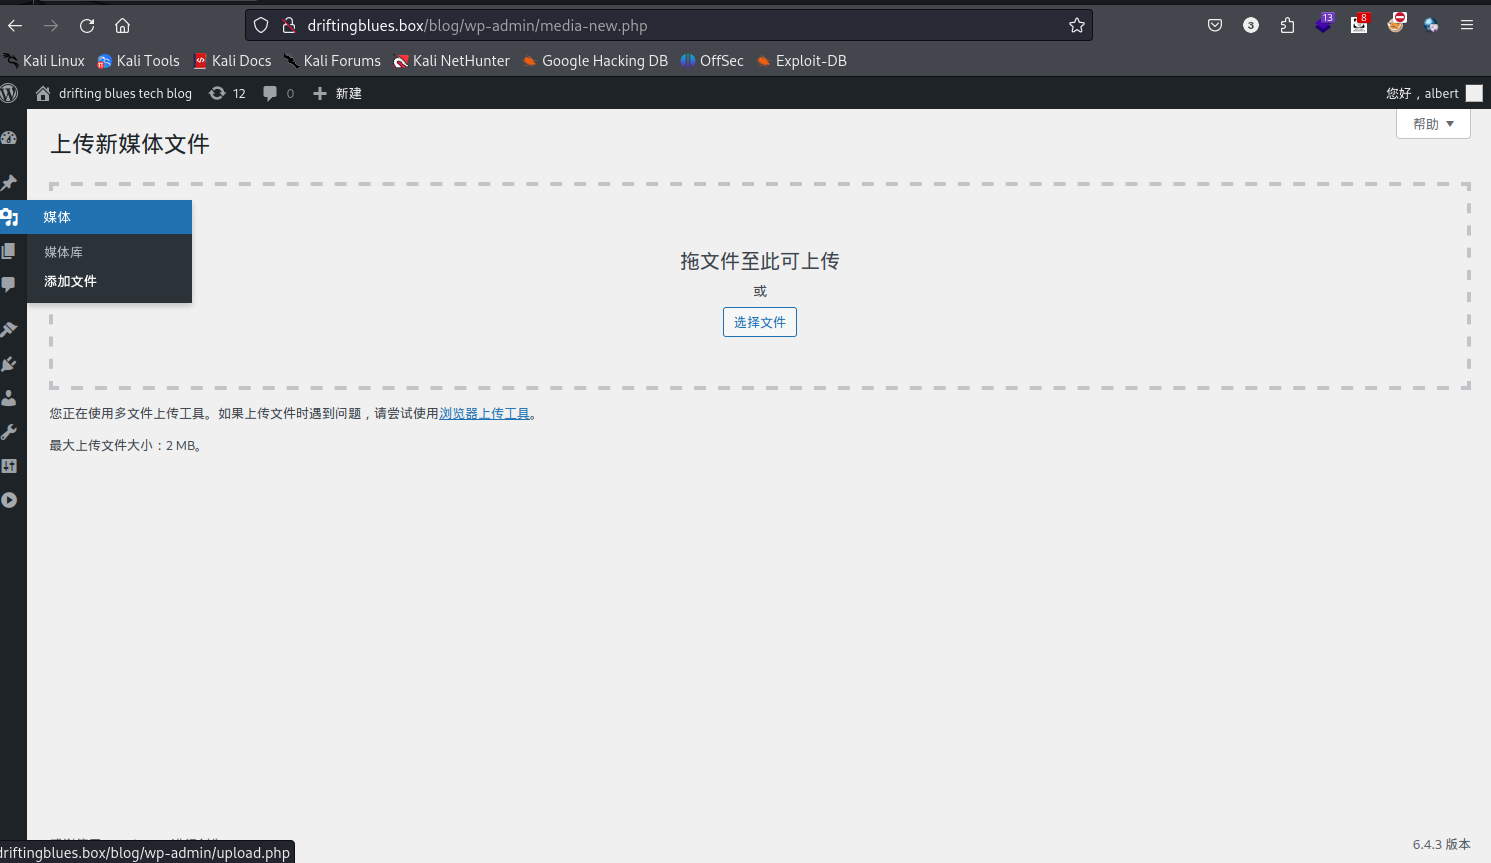The width and height of the screenshot is (1491, 863).
Task: Open the orange extension with no-entry badge
Action: (x=1396, y=23)
